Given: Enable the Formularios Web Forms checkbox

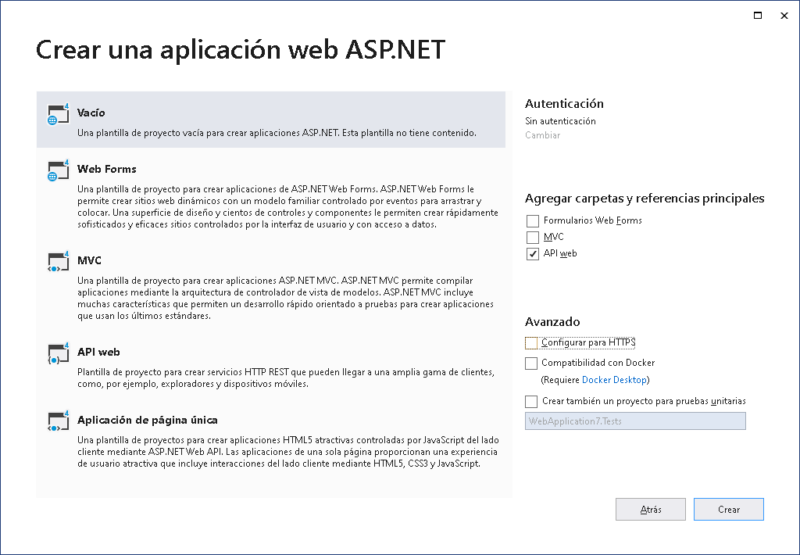Looking at the screenshot, I should tap(533, 221).
